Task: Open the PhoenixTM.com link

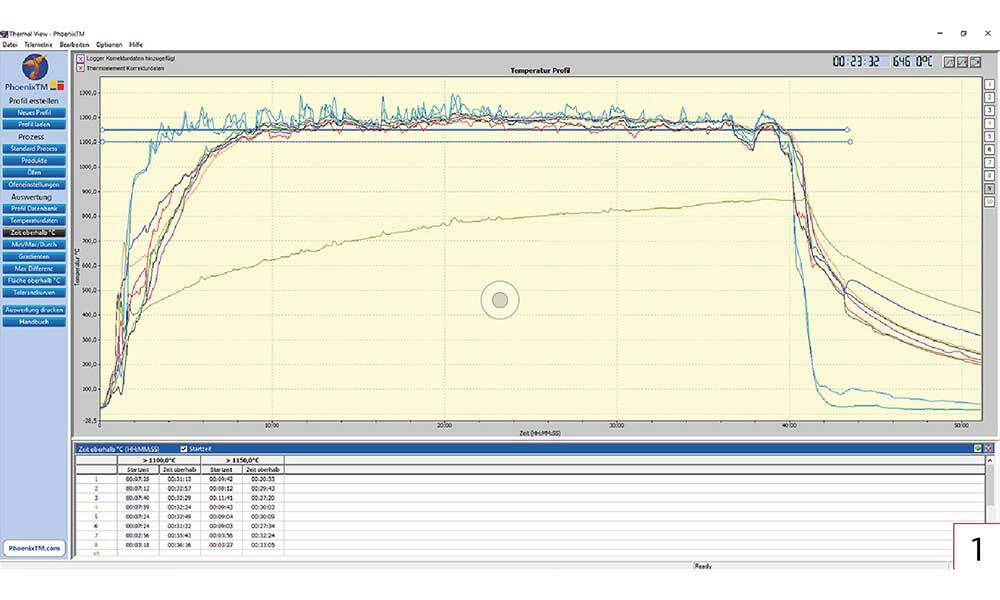Action: (35, 548)
